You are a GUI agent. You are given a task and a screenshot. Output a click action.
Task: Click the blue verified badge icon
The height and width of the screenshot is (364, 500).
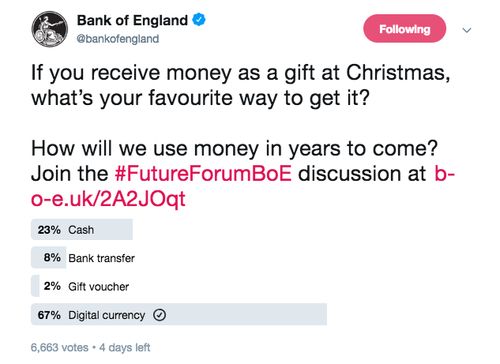pyautogui.click(x=199, y=20)
